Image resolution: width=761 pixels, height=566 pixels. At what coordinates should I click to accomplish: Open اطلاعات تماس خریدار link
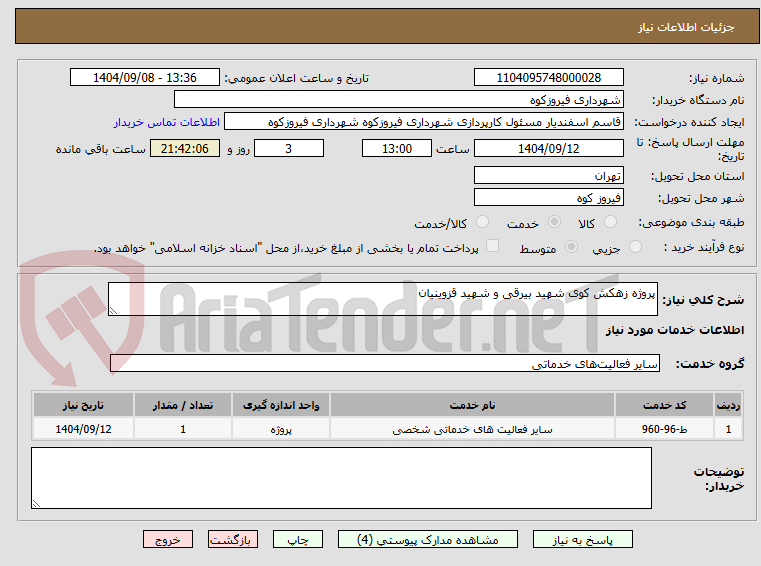(167, 122)
